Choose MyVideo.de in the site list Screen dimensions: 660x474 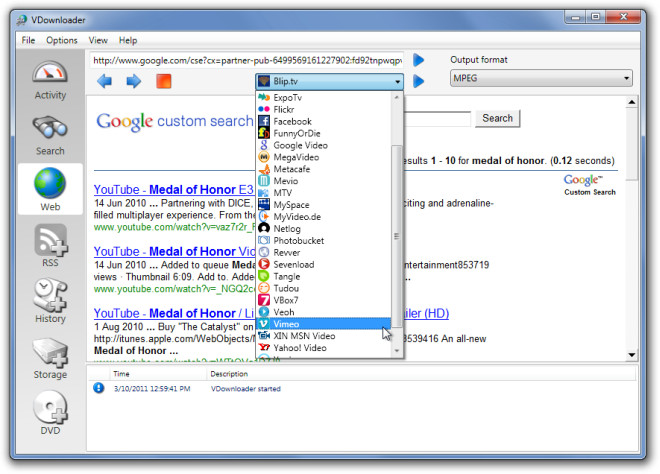tap(324, 217)
